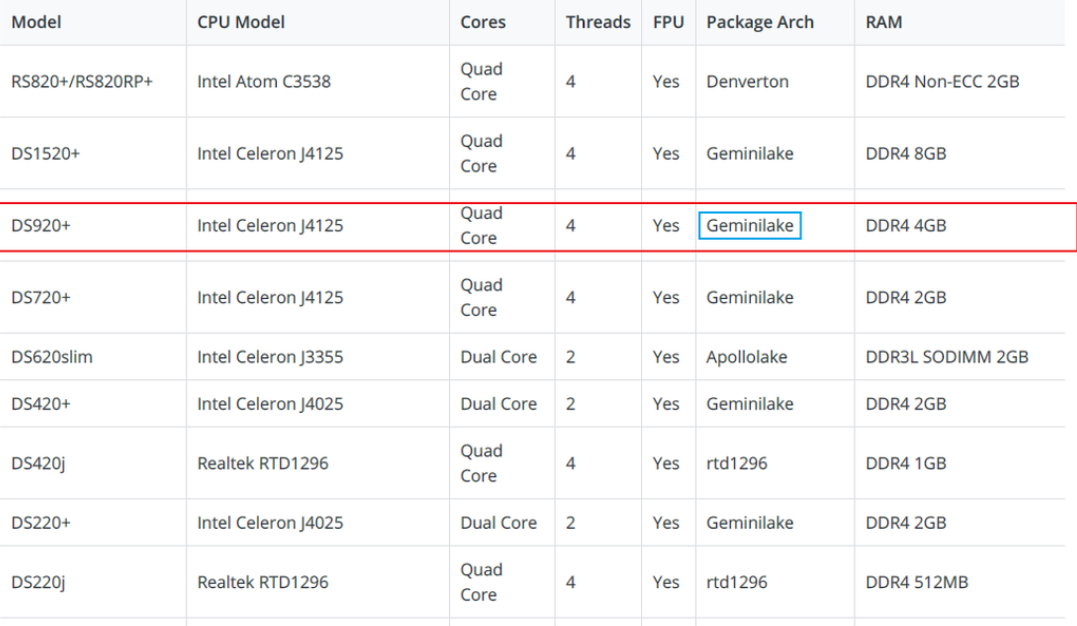Select the Denverton package arch cell
The image size is (1077, 626).
click(747, 82)
